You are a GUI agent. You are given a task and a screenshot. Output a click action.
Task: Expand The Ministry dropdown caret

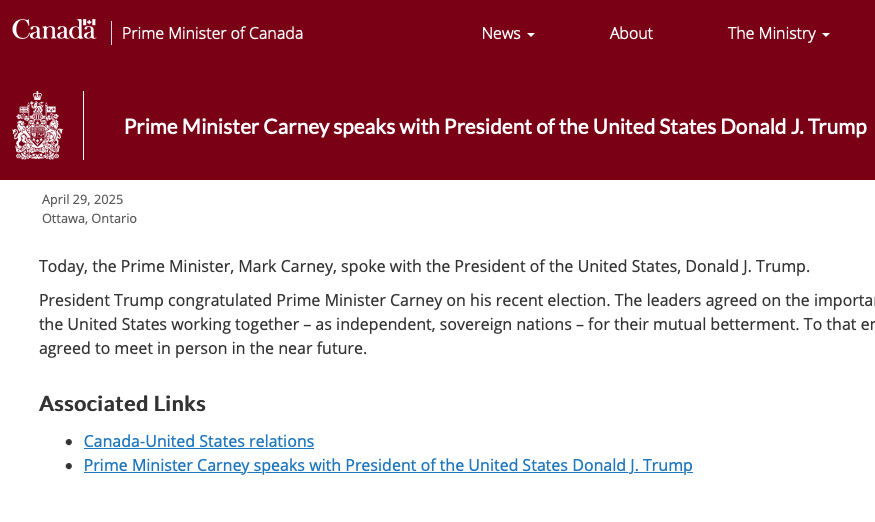tap(826, 35)
